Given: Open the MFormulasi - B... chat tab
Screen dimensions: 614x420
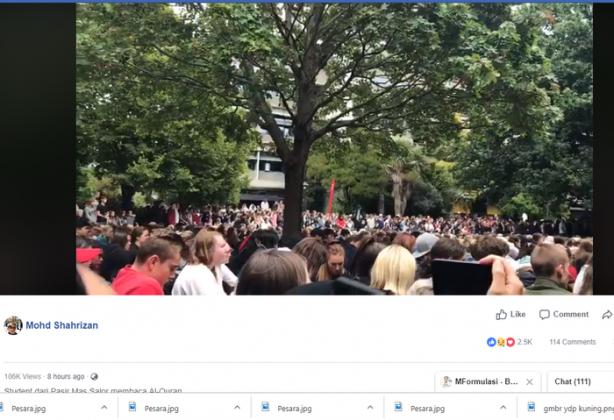Looking at the screenshot, I should (x=486, y=382).
